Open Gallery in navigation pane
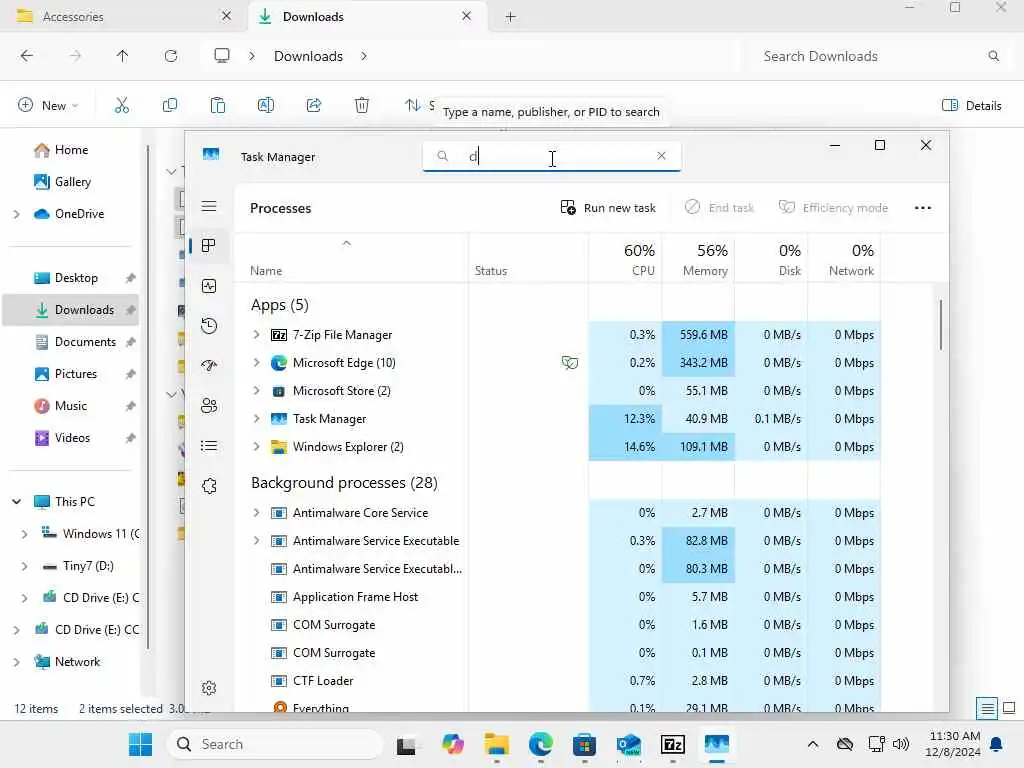Viewport: 1024px width, 768px height. (x=71, y=182)
